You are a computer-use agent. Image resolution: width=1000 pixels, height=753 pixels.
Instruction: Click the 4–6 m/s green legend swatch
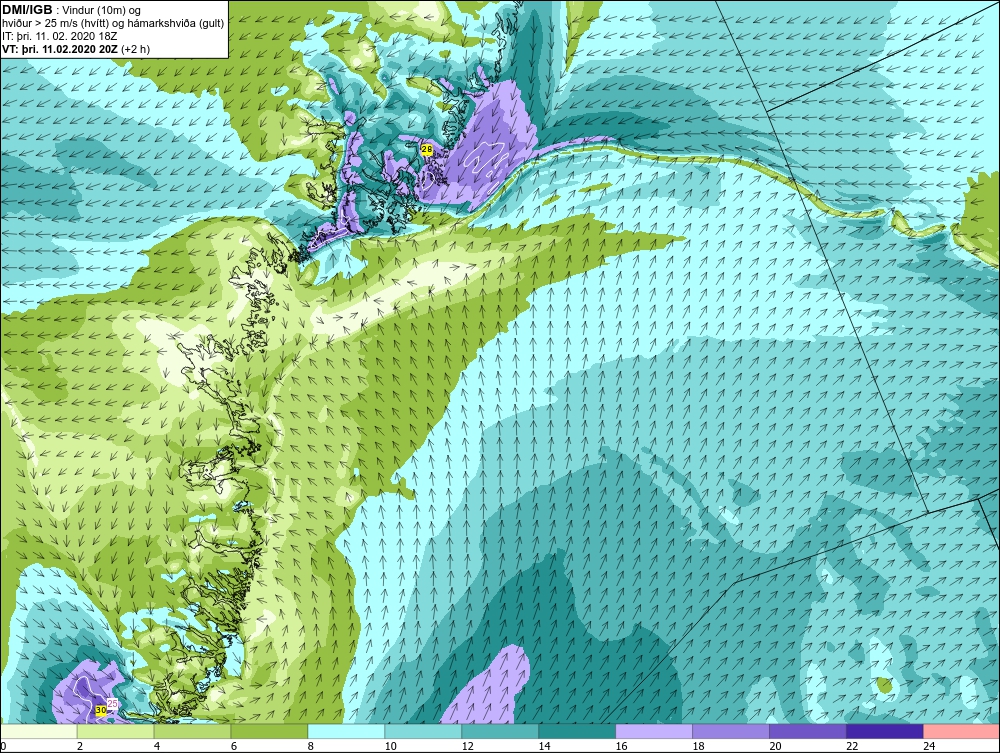[193, 731]
